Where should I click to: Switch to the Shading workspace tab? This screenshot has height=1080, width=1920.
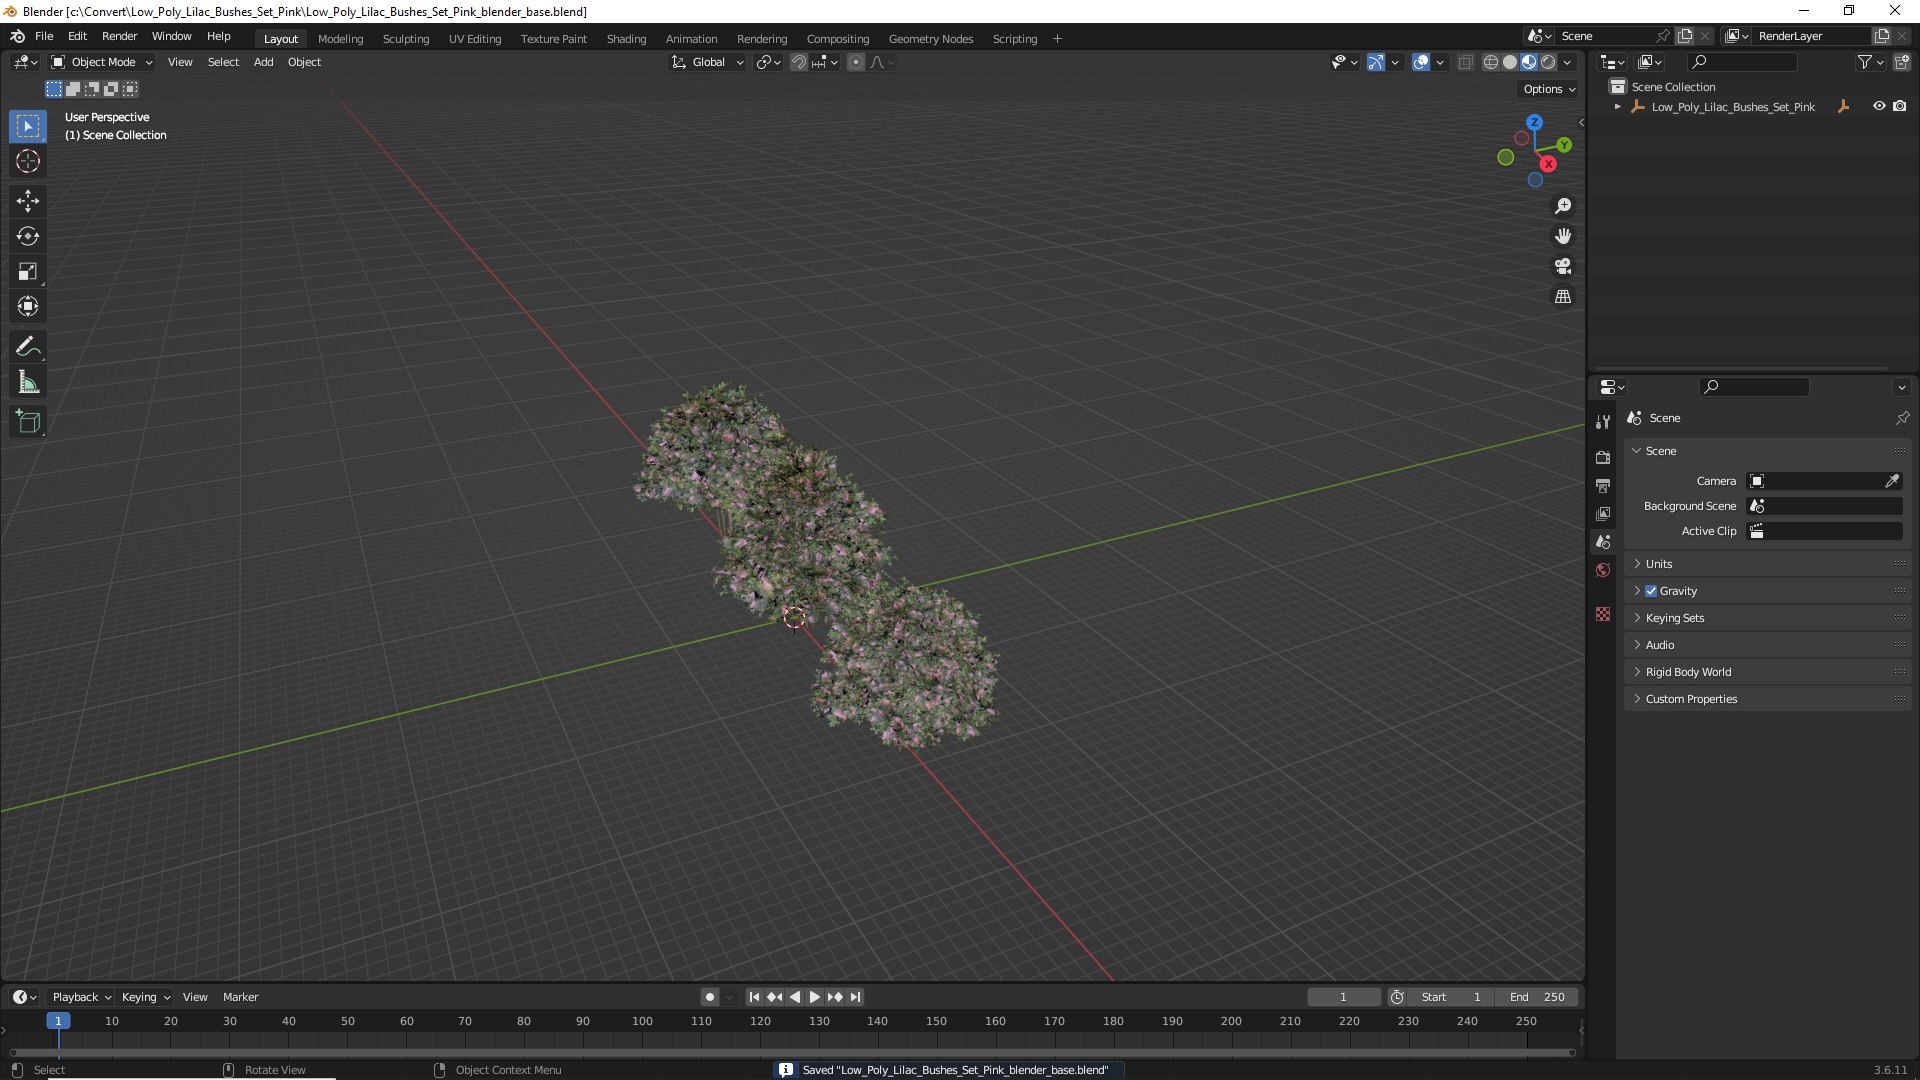(x=626, y=39)
